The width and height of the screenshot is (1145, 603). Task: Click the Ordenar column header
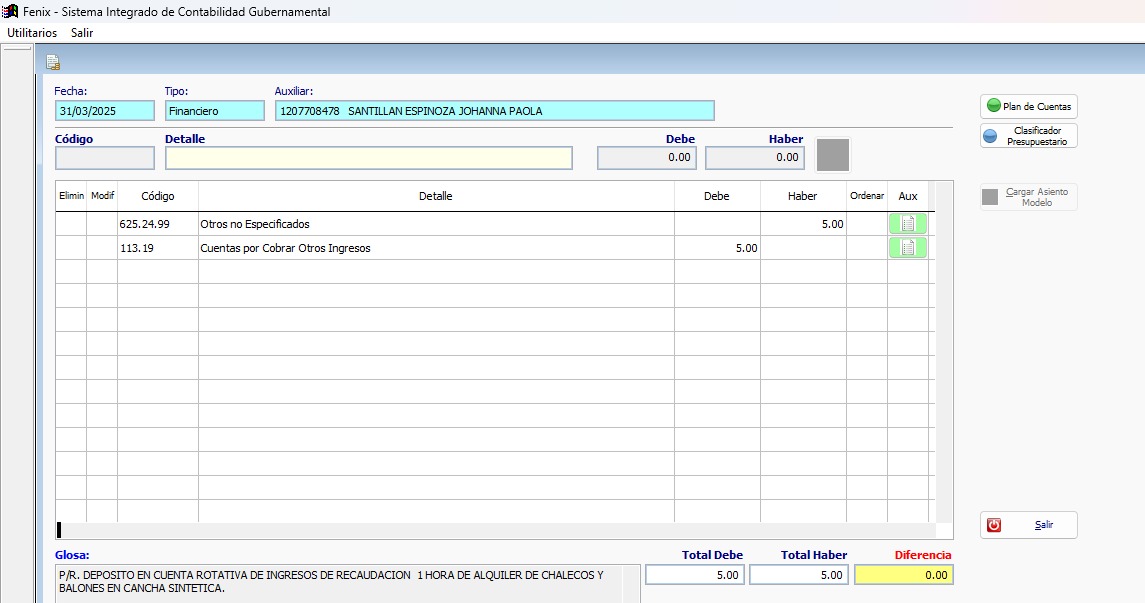click(867, 196)
